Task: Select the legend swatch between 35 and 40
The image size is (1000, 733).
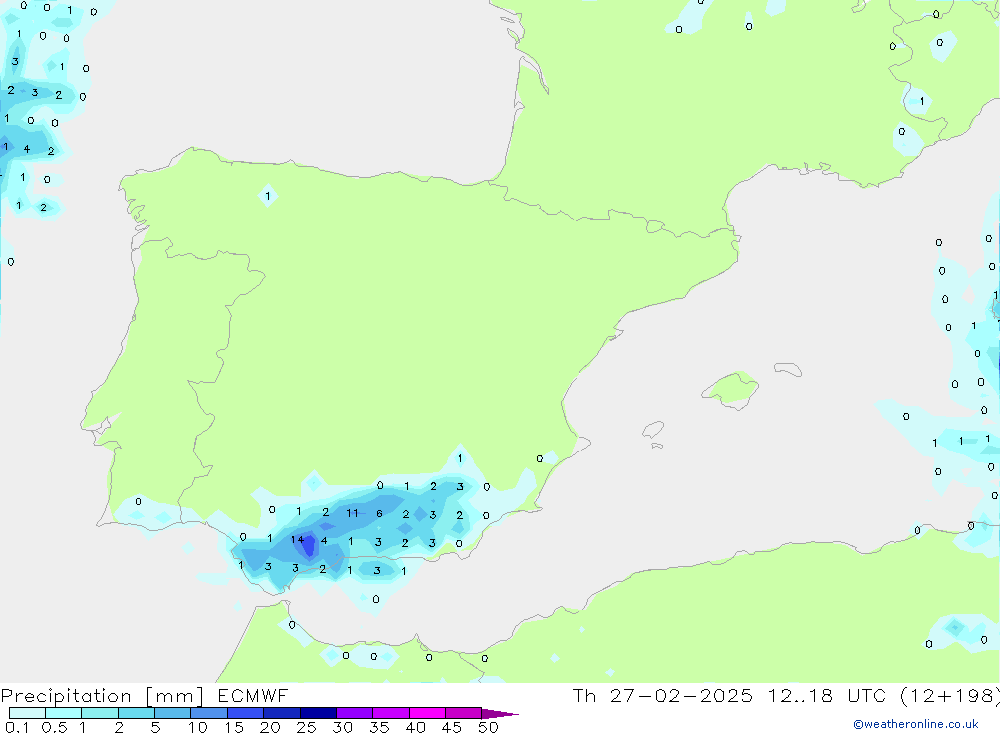Action: [x=390, y=713]
